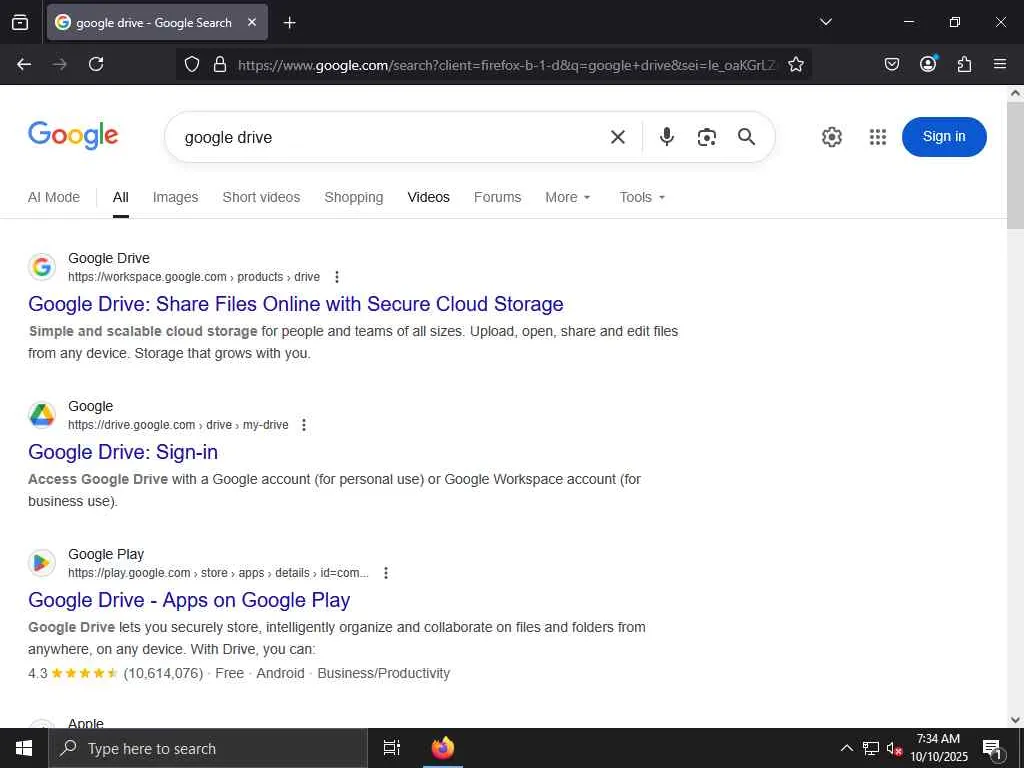Go back to the previous page
1024x768 pixels.
coord(24,64)
